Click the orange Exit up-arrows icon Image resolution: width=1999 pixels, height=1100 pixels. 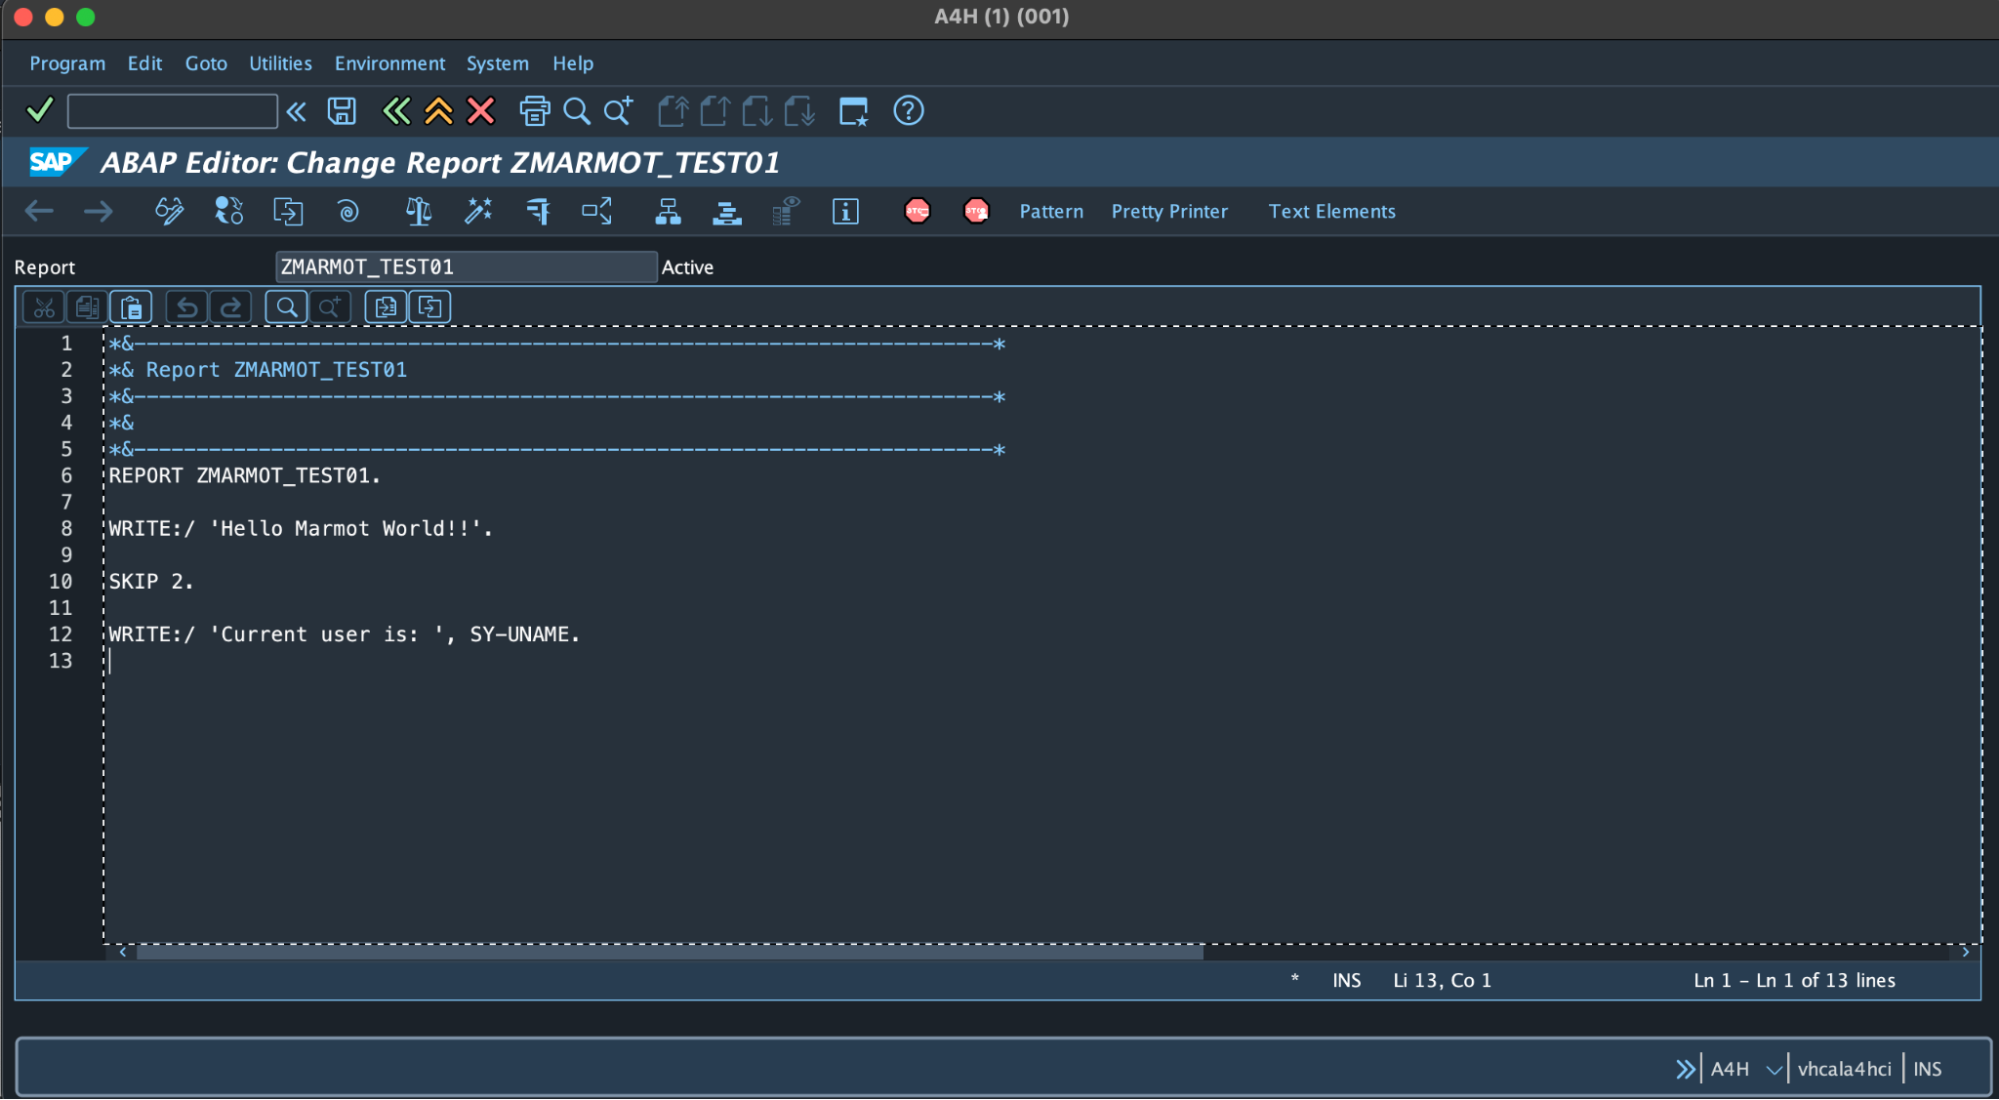click(438, 111)
